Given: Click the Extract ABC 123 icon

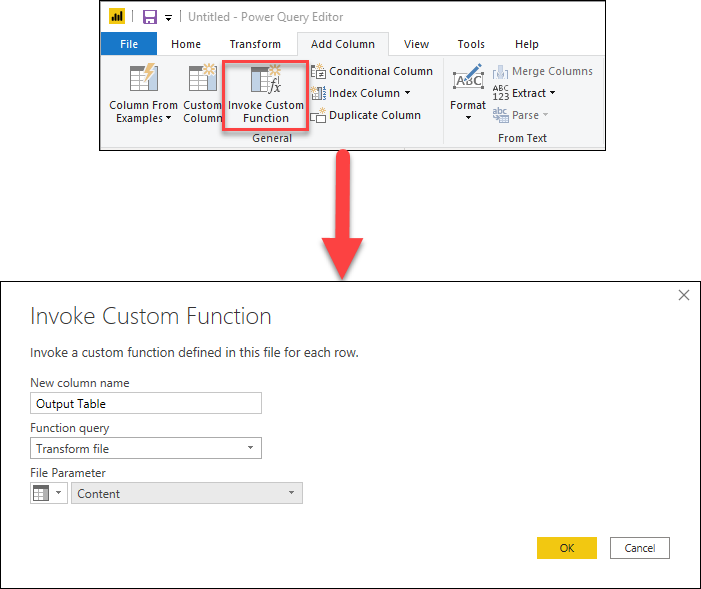Looking at the screenshot, I should (501, 93).
